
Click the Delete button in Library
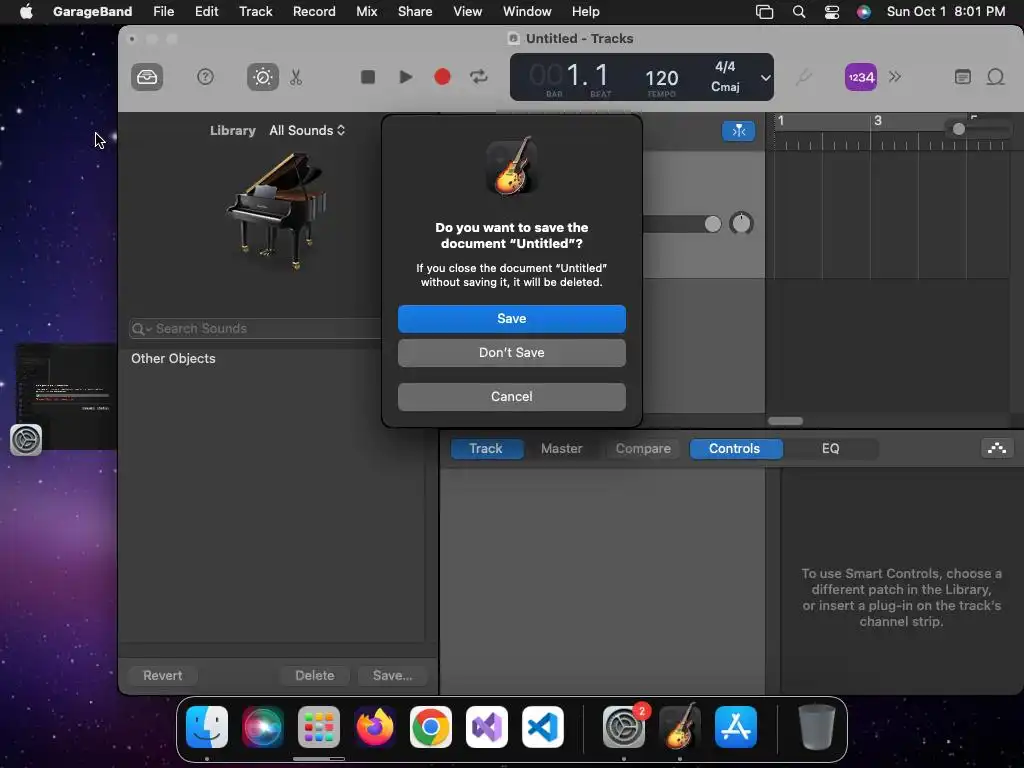tap(315, 676)
